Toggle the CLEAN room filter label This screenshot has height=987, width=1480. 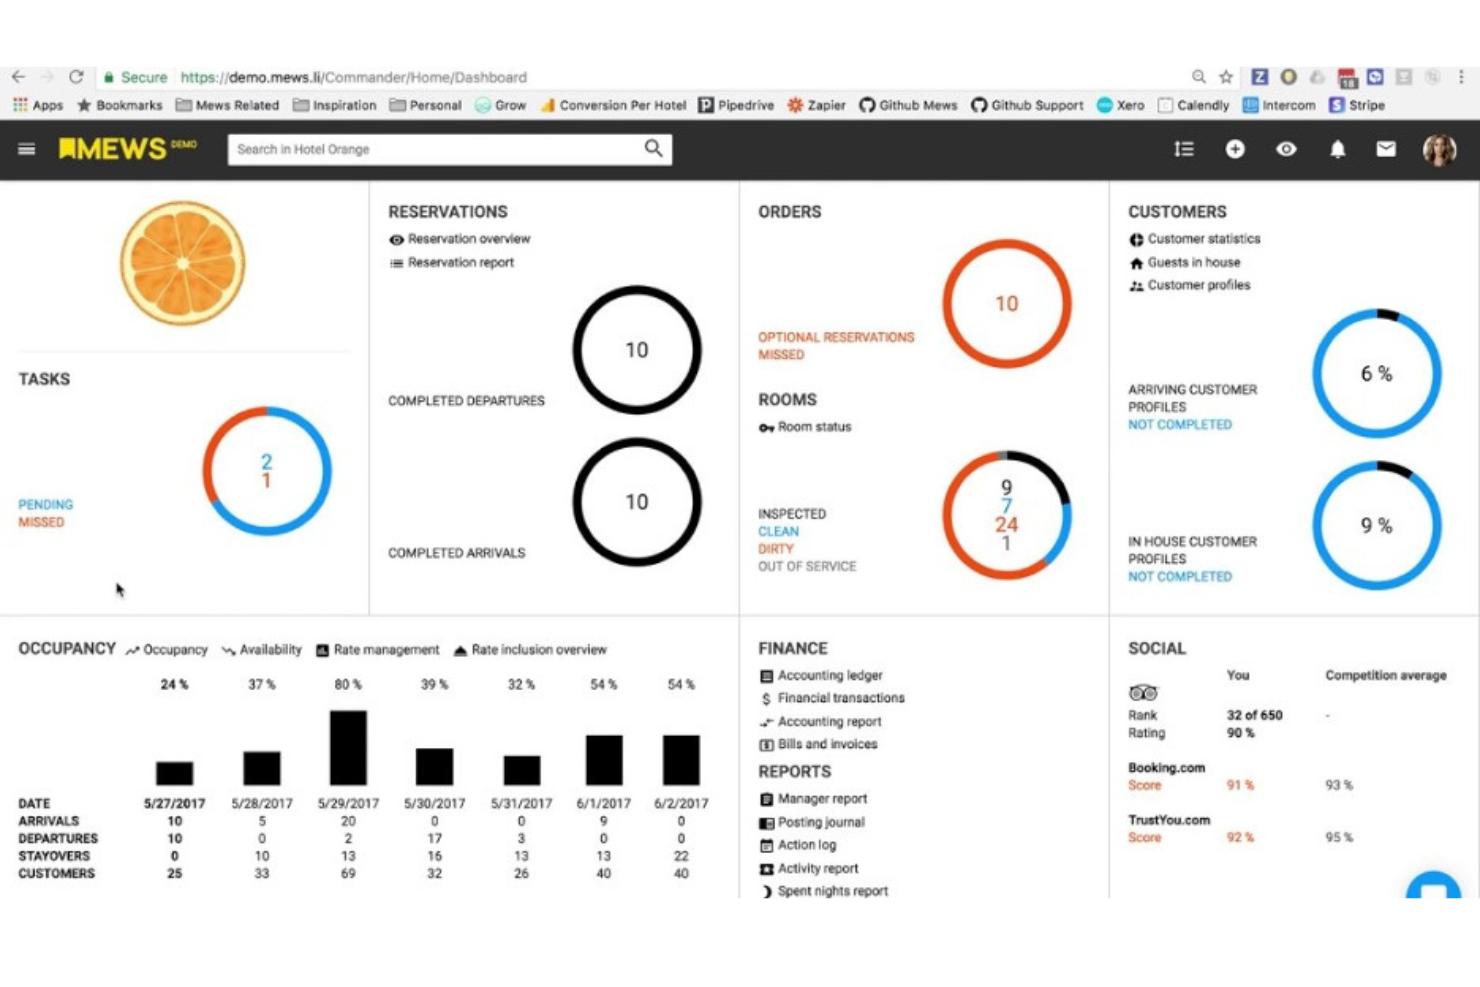778,531
